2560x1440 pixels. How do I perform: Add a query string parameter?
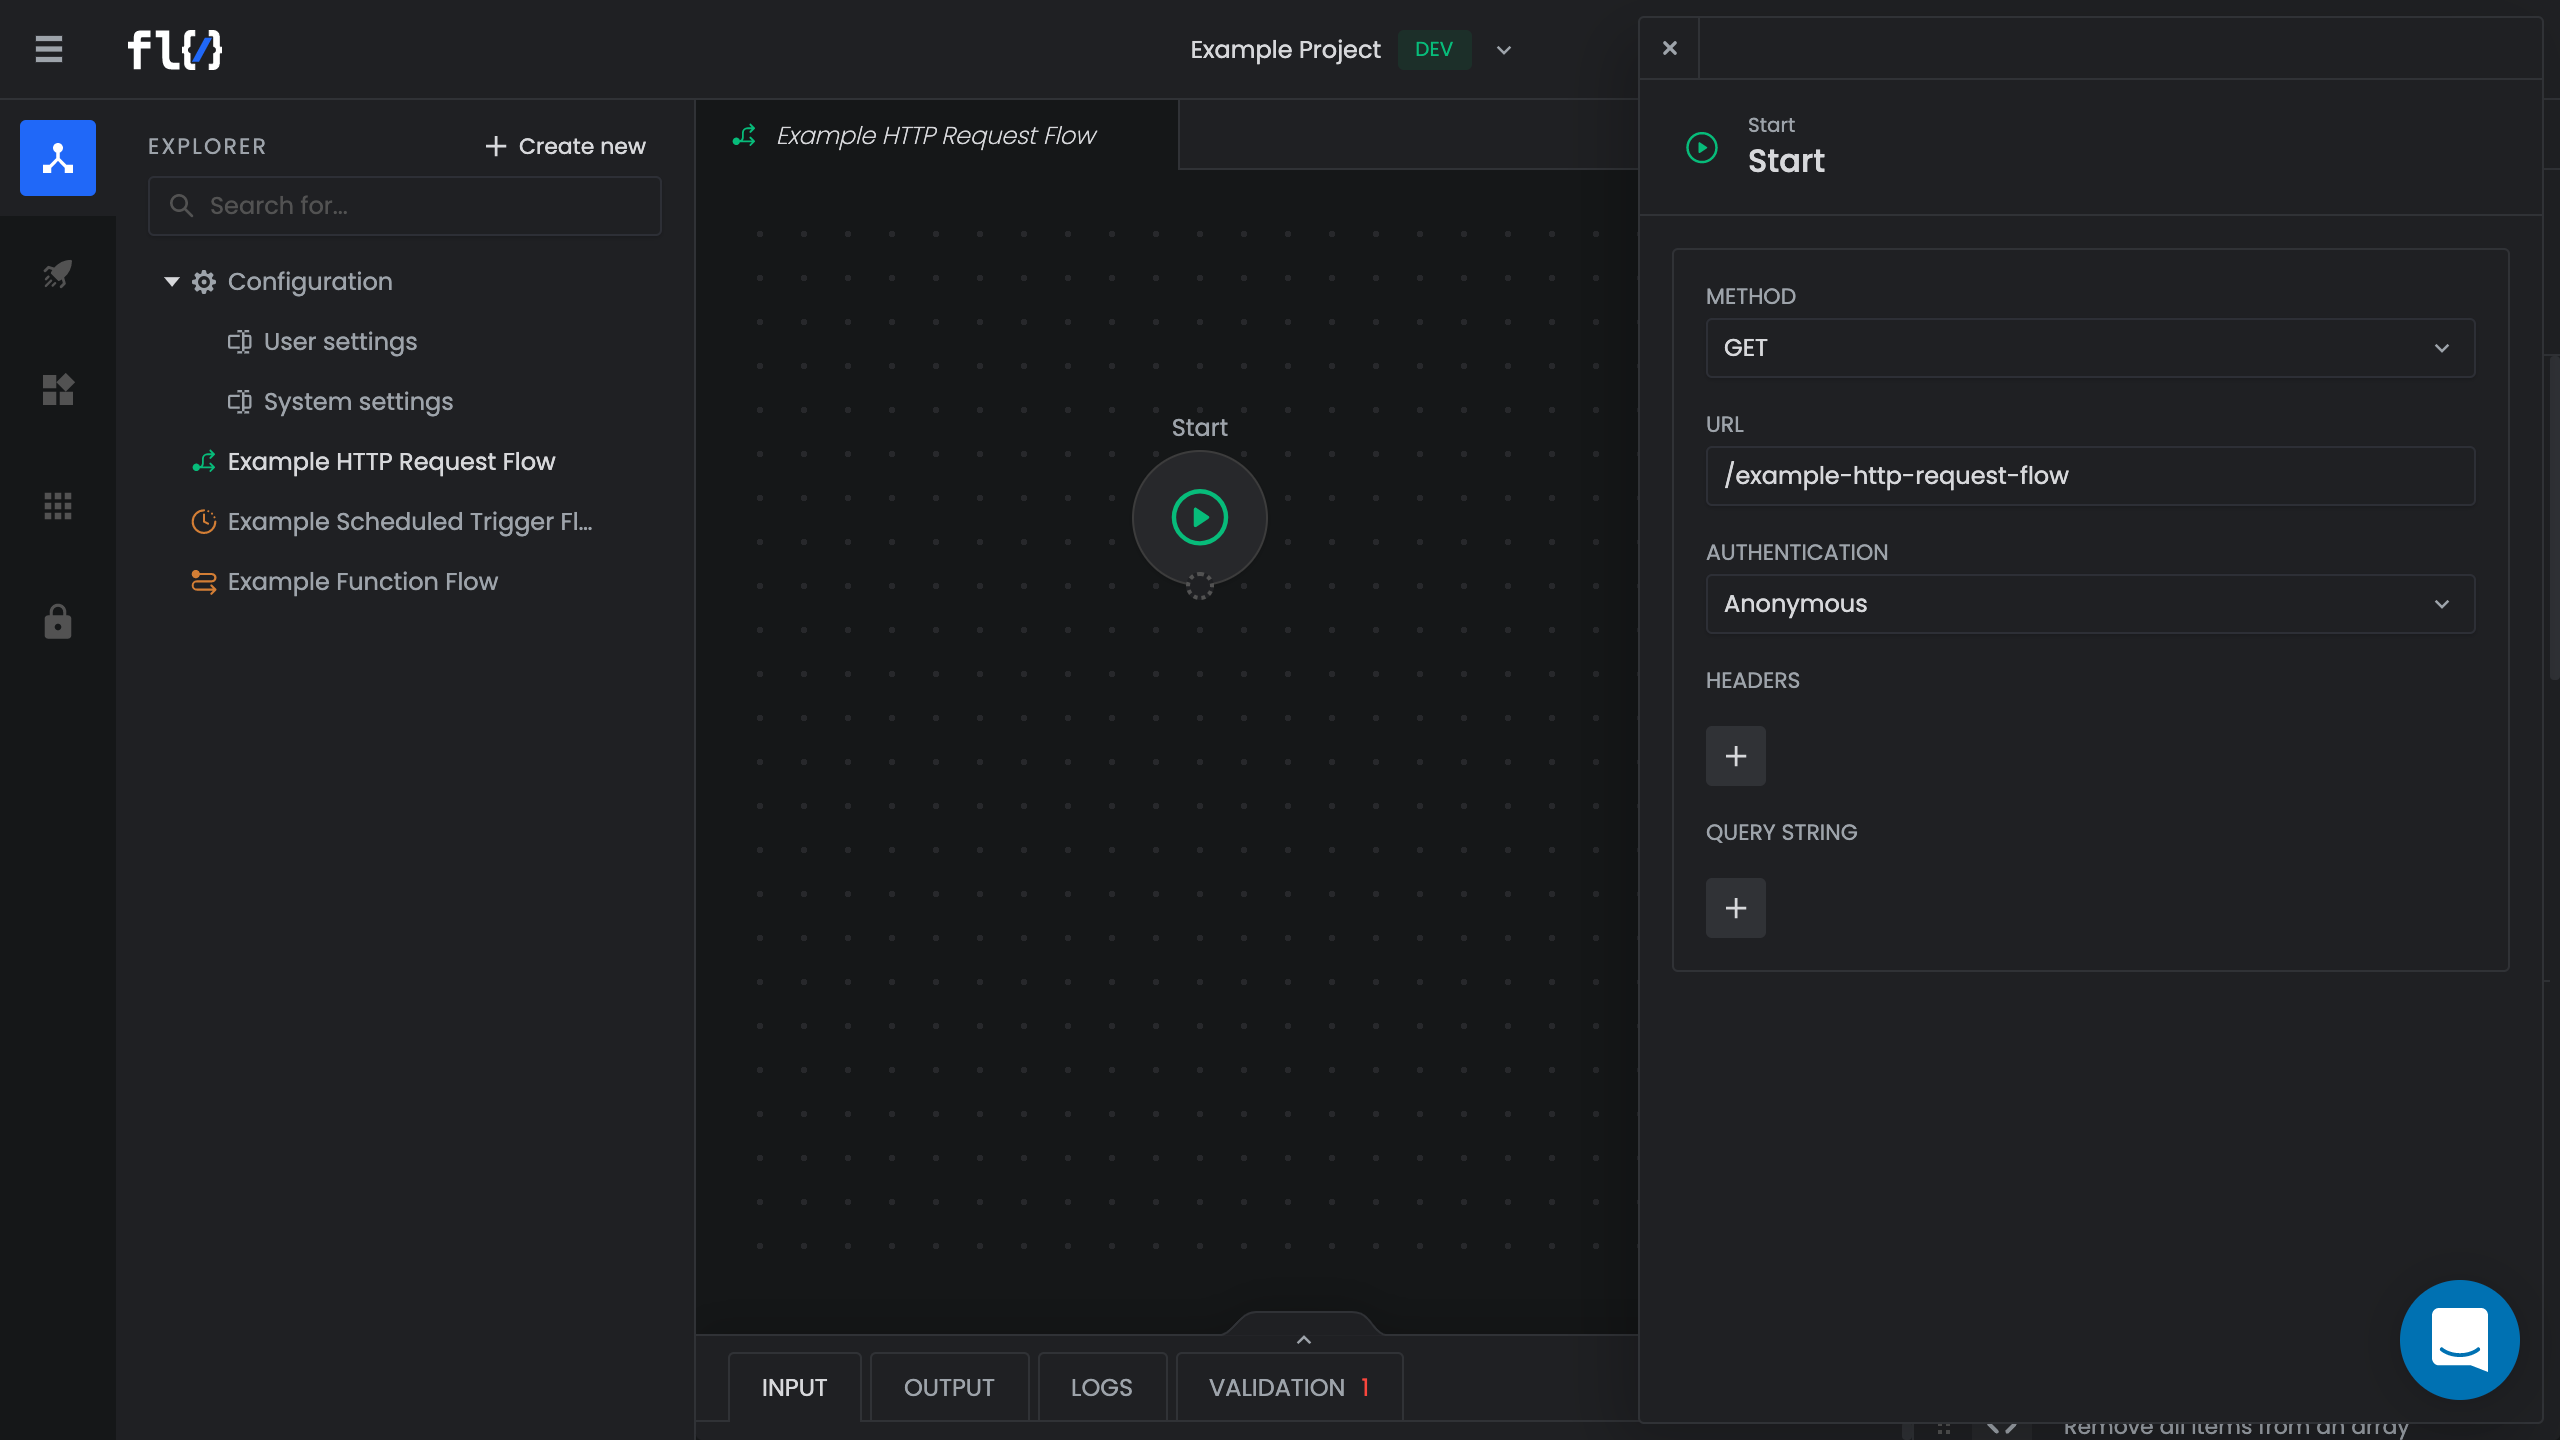(x=1735, y=908)
